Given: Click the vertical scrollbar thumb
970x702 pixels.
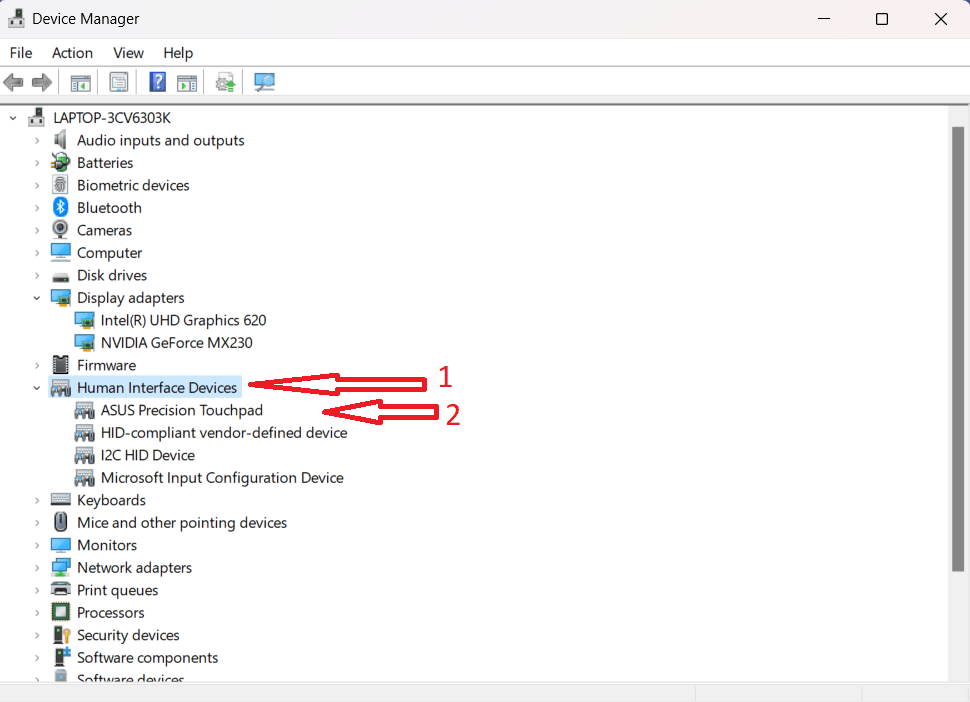Looking at the screenshot, I should (958, 349).
